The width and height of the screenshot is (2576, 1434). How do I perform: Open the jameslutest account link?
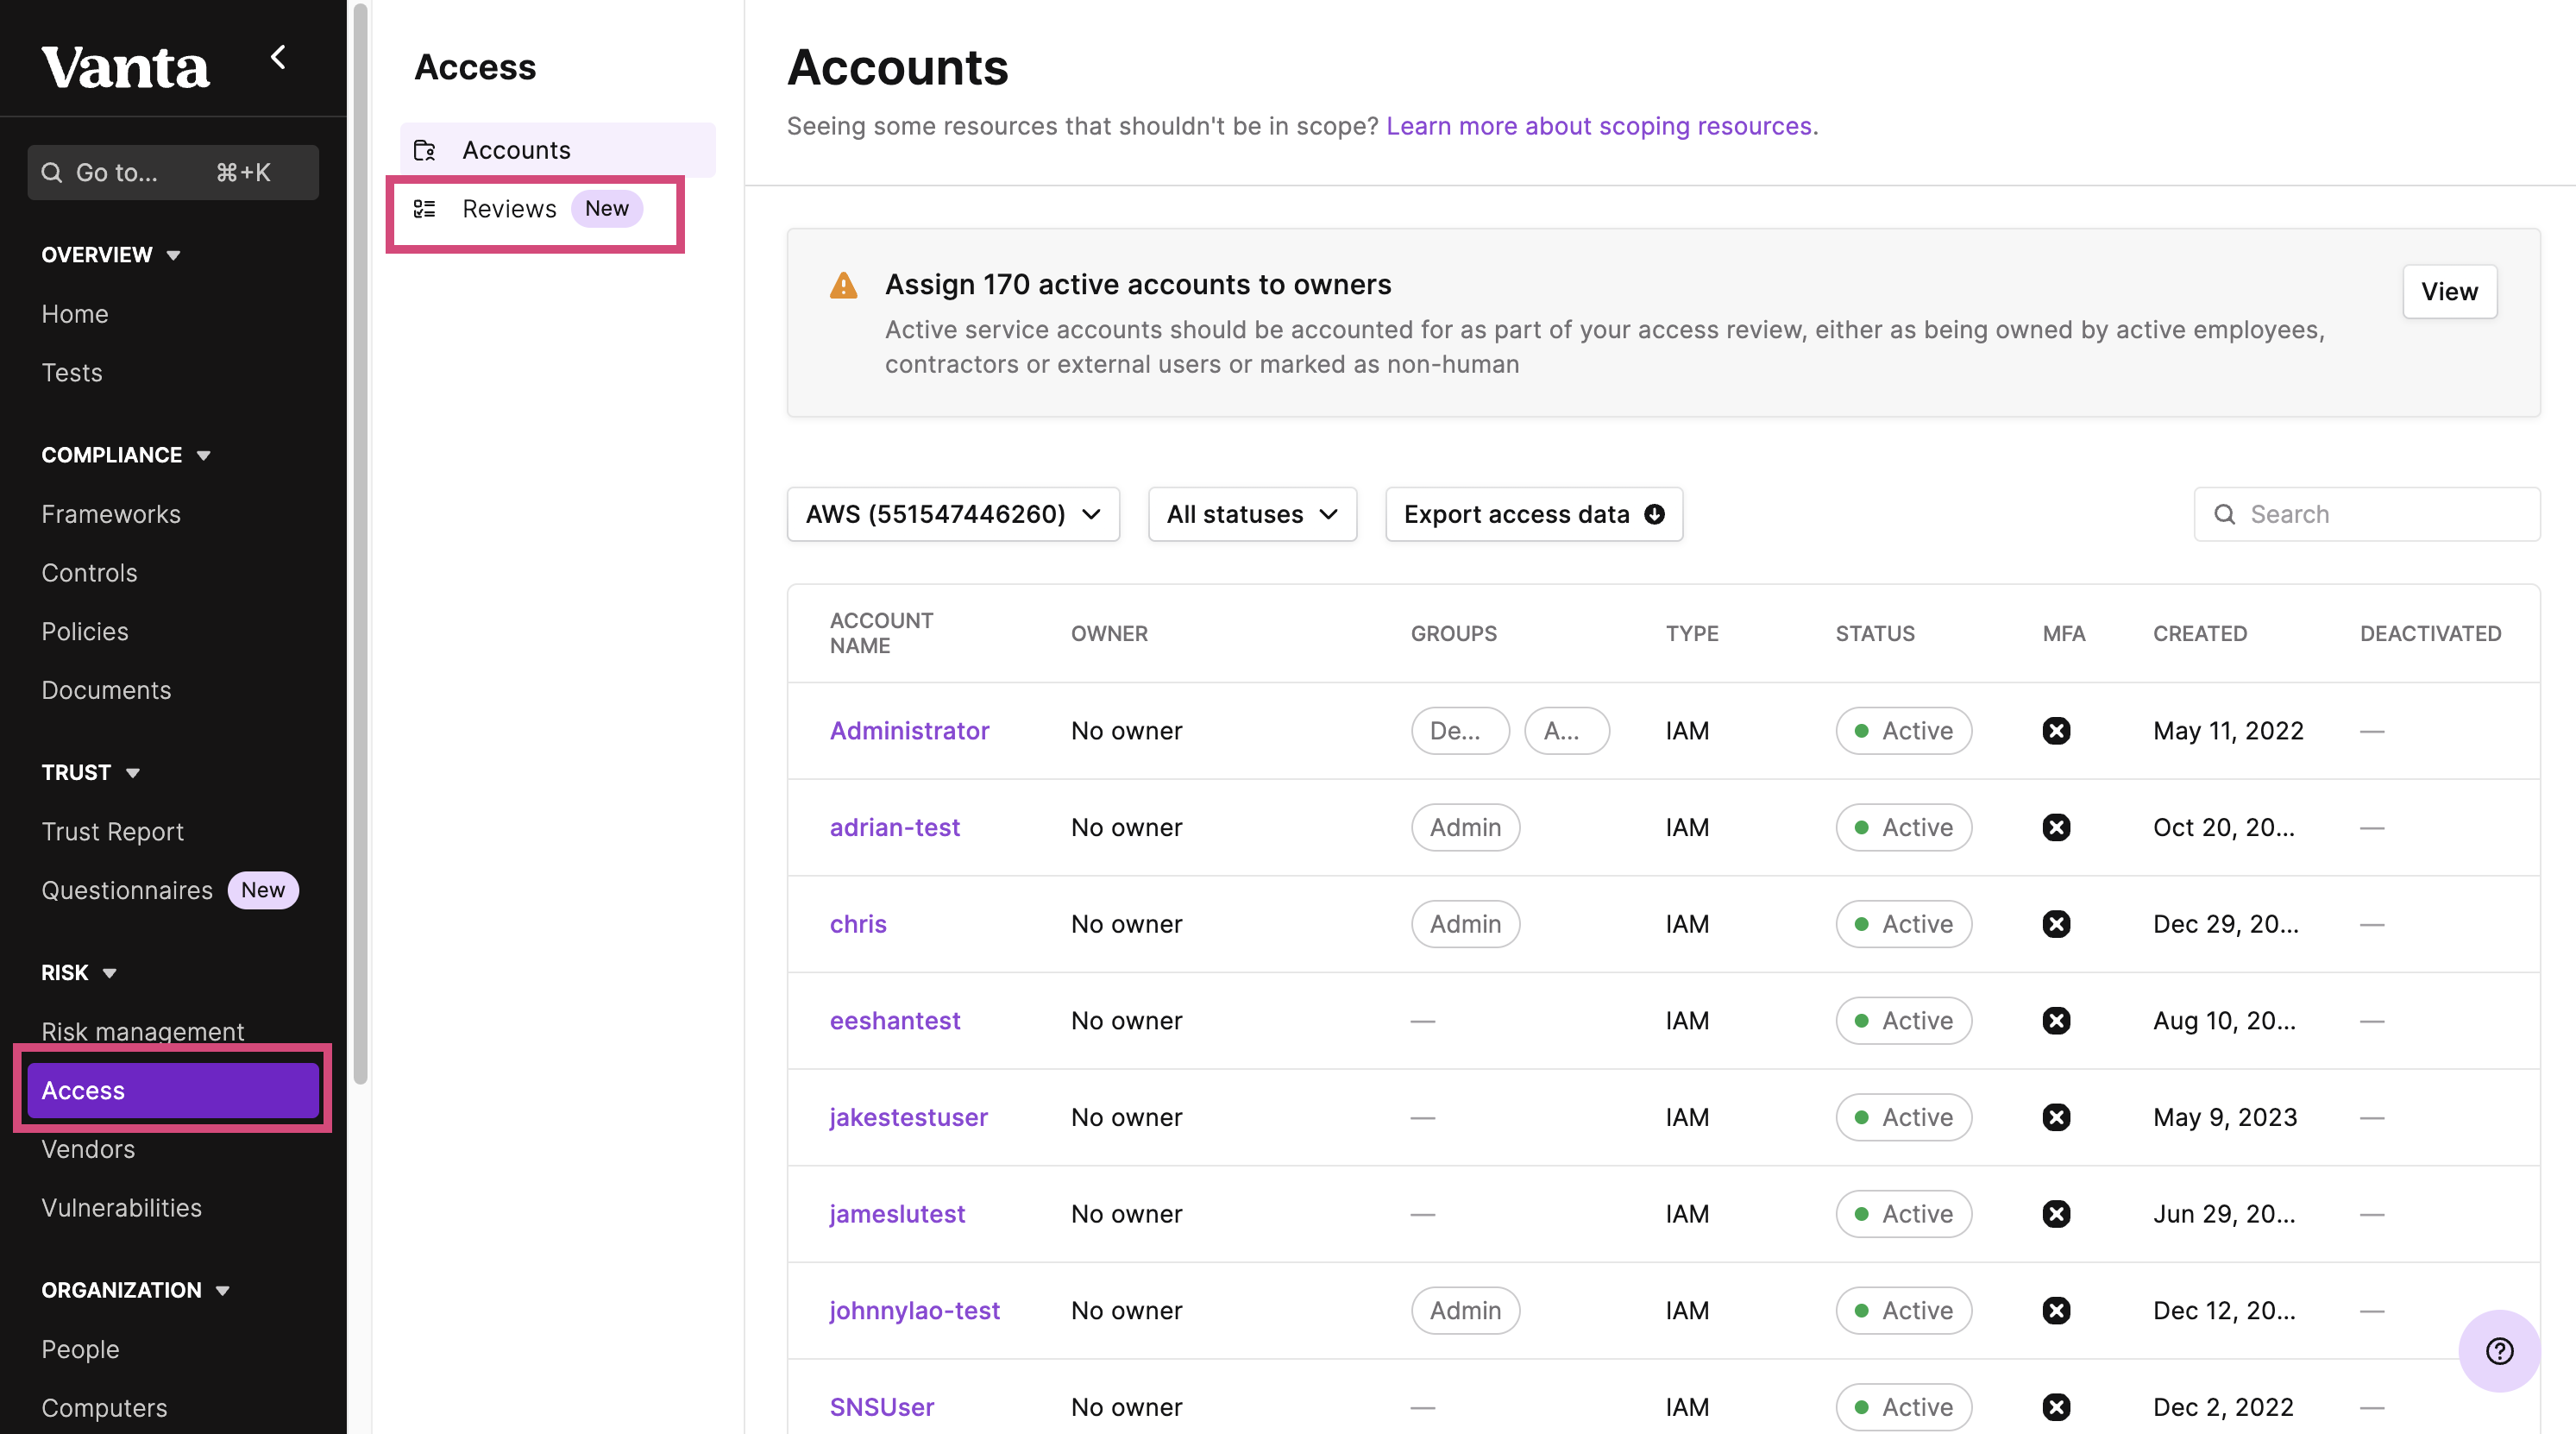point(897,1214)
